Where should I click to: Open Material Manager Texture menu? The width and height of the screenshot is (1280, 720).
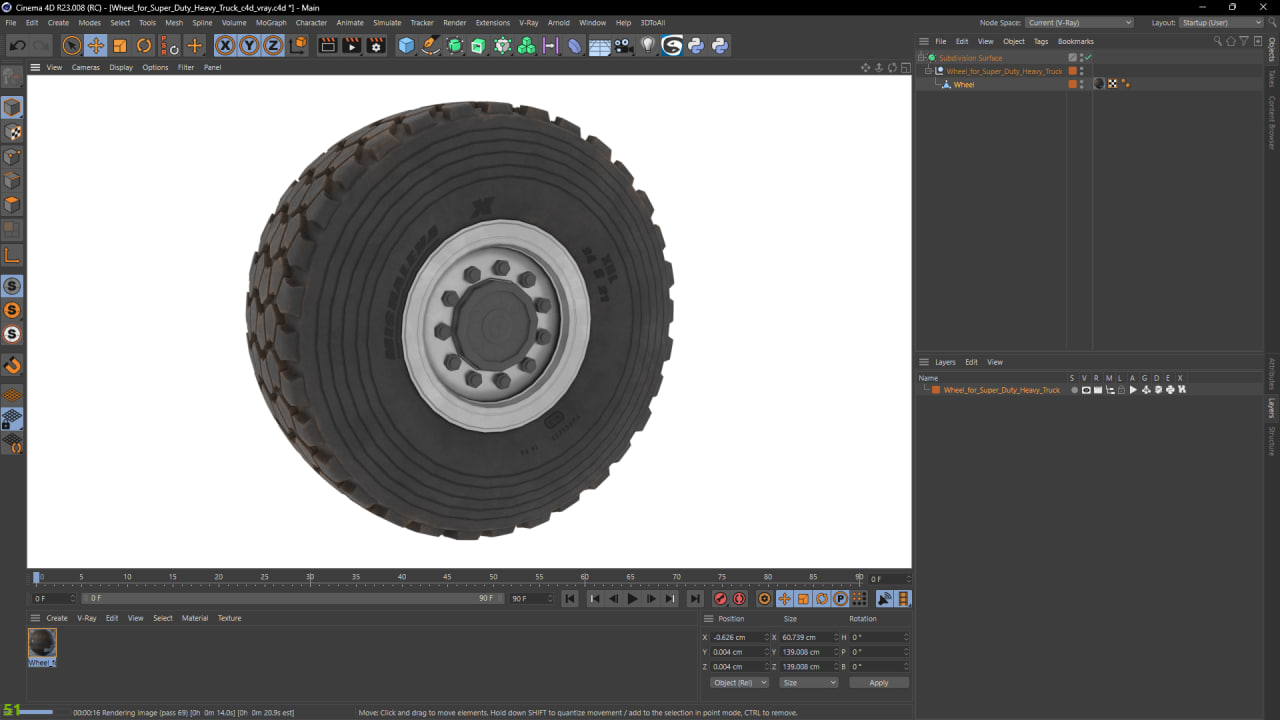(x=230, y=618)
